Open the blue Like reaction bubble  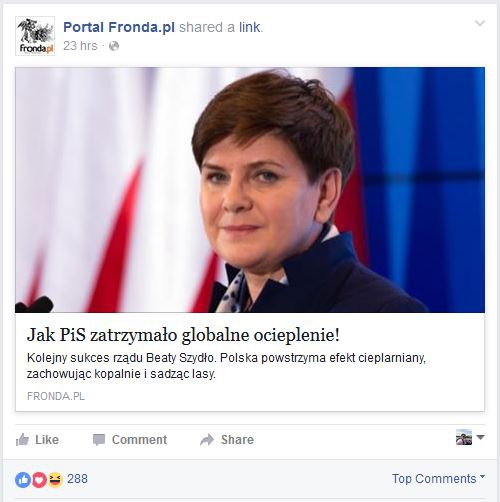23,480
